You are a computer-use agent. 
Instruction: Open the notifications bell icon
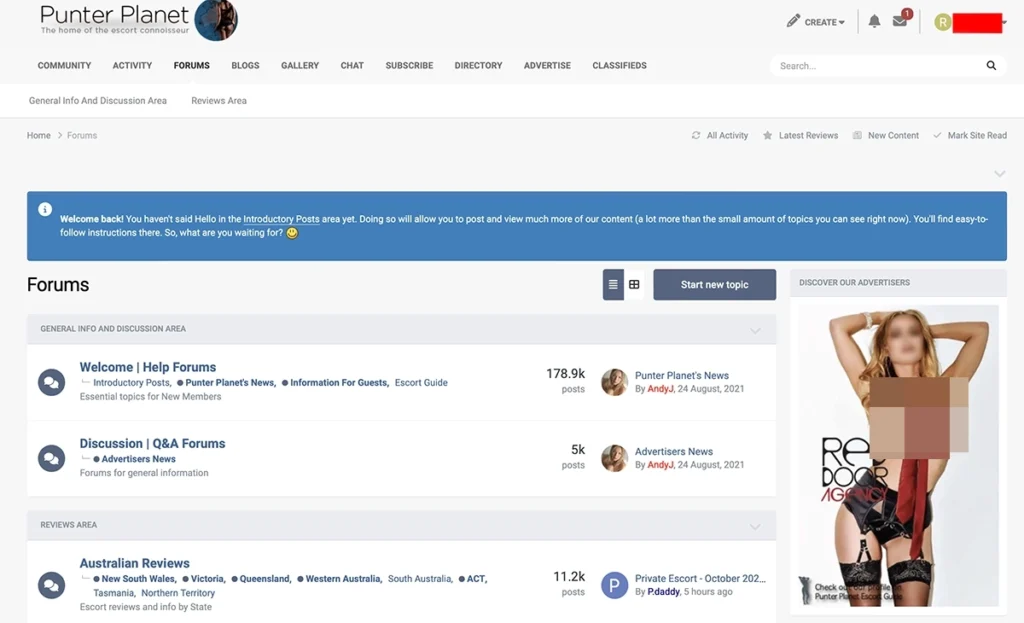point(874,22)
